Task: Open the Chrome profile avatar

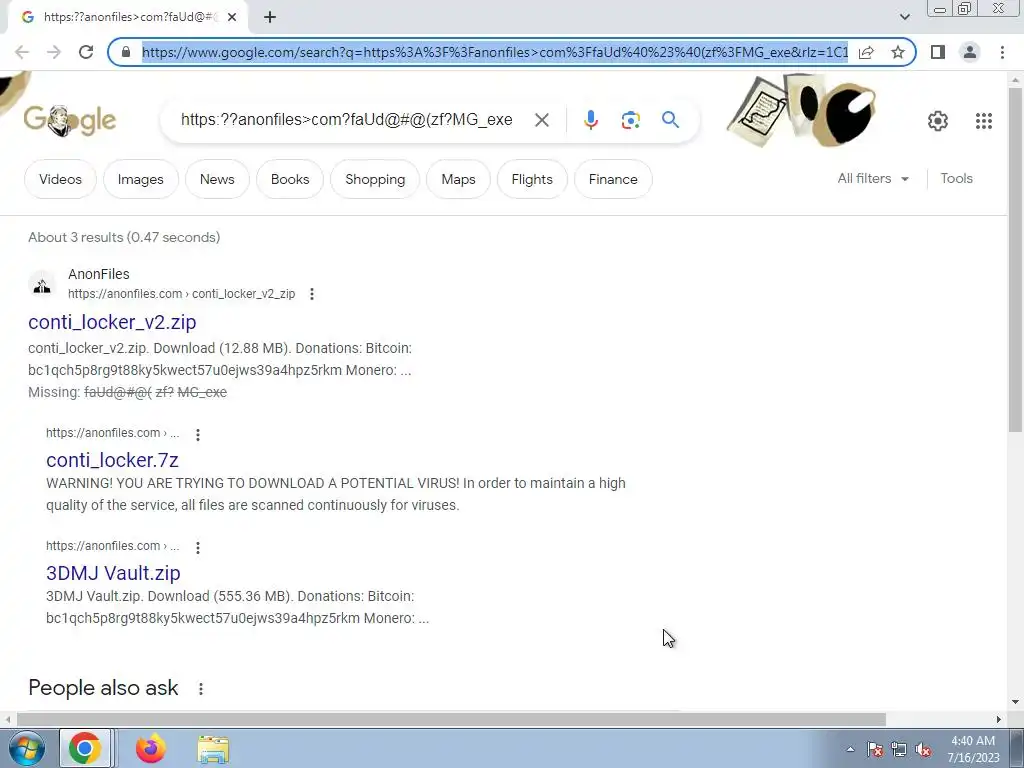Action: coord(970,52)
